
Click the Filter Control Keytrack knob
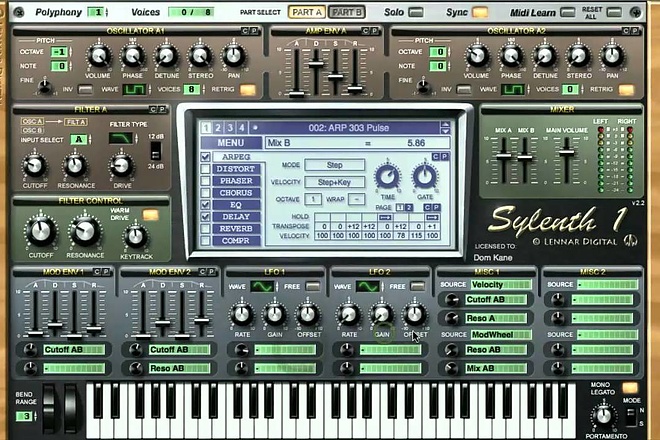tap(136, 237)
